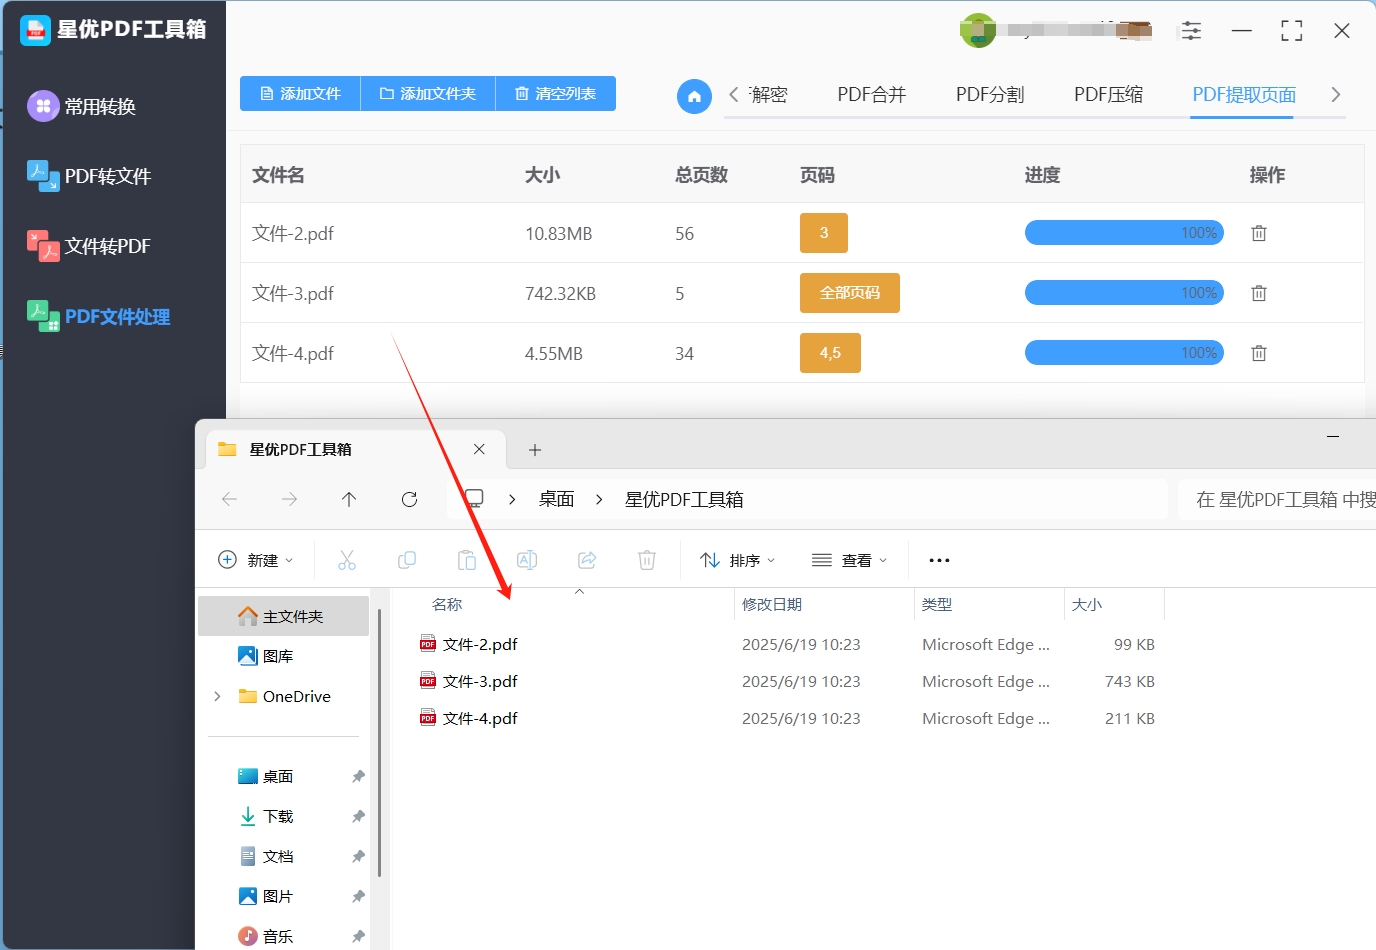The height and width of the screenshot is (950, 1376).
Task: Click 桌面 in the address breadcrumb
Action: [556, 499]
